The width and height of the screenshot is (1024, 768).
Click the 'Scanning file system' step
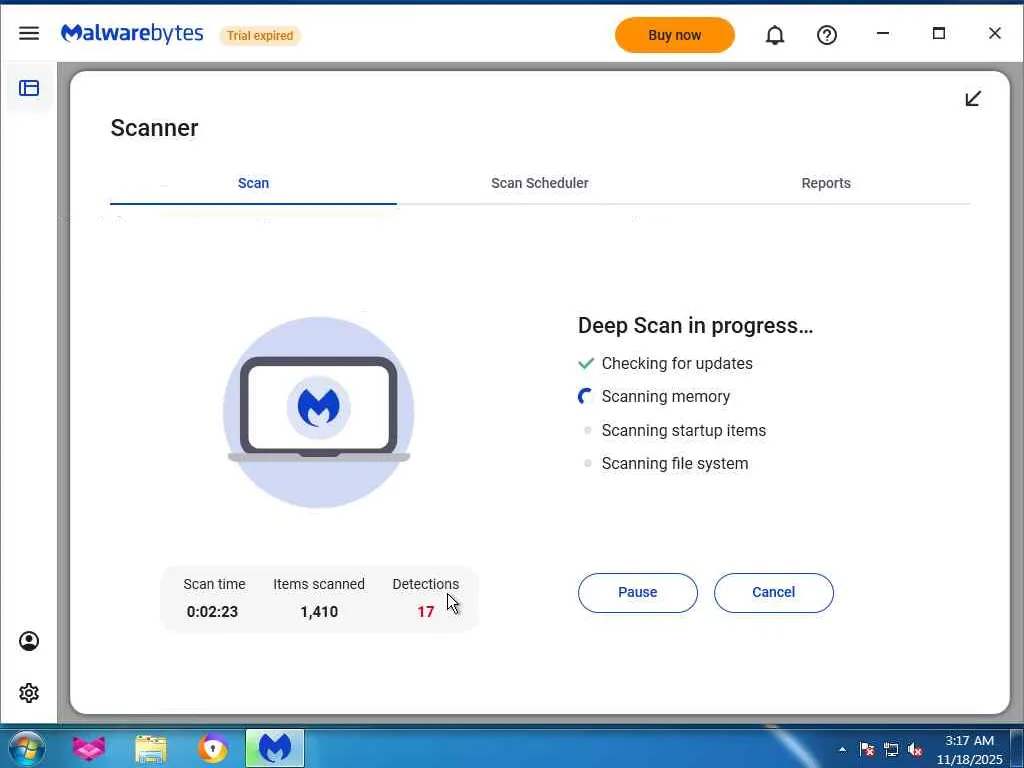click(x=675, y=464)
